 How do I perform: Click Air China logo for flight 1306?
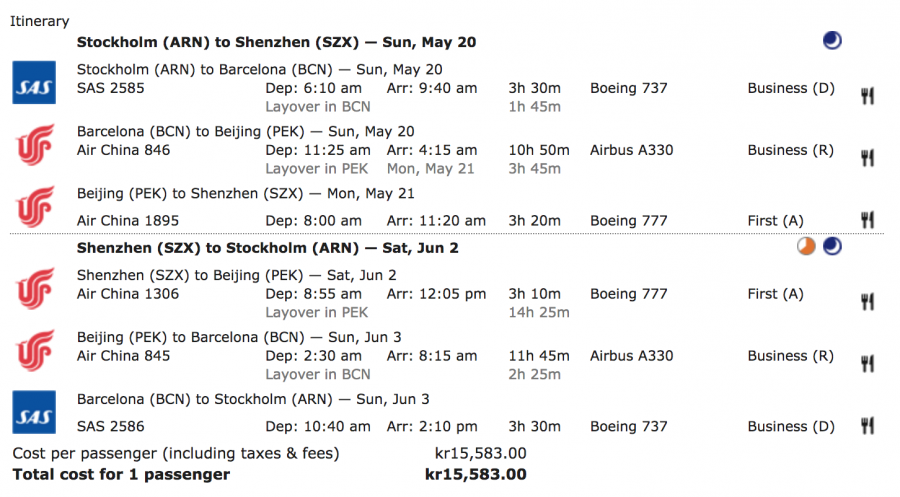click(31, 288)
